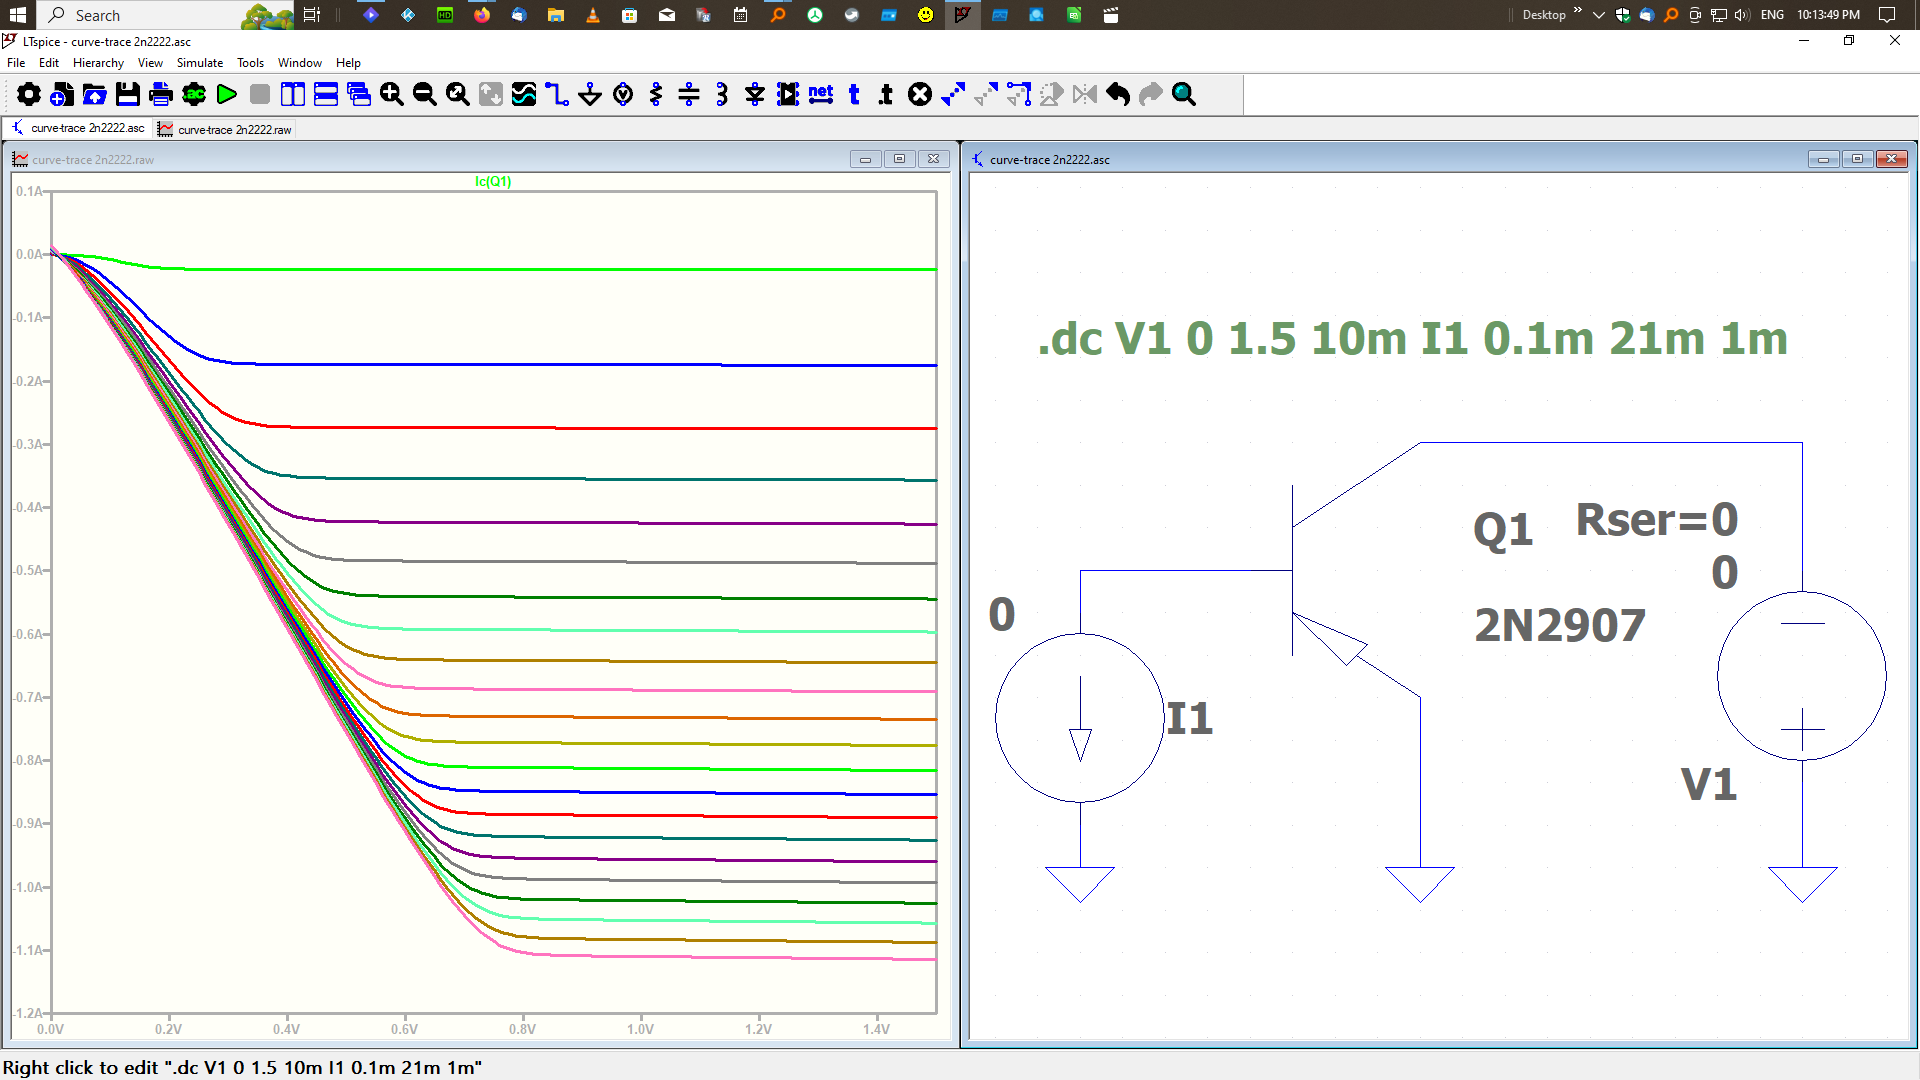Click the Open file folder icon

(95, 94)
